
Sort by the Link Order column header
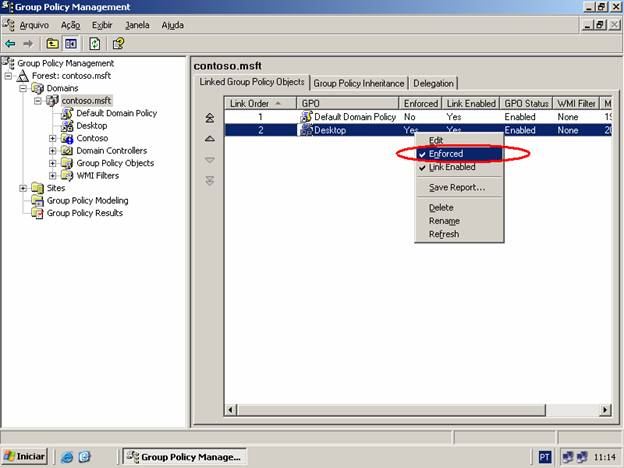(x=261, y=103)
